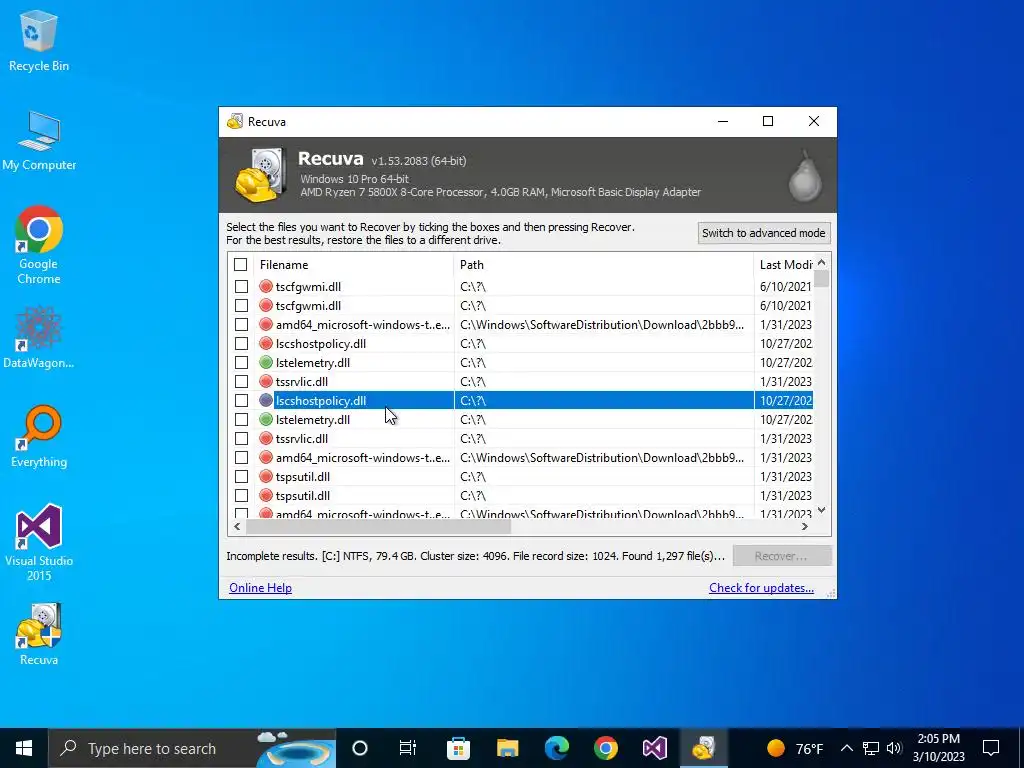Open the Recuva desktop shortcut
The image size is (1024, 768).
39,634
